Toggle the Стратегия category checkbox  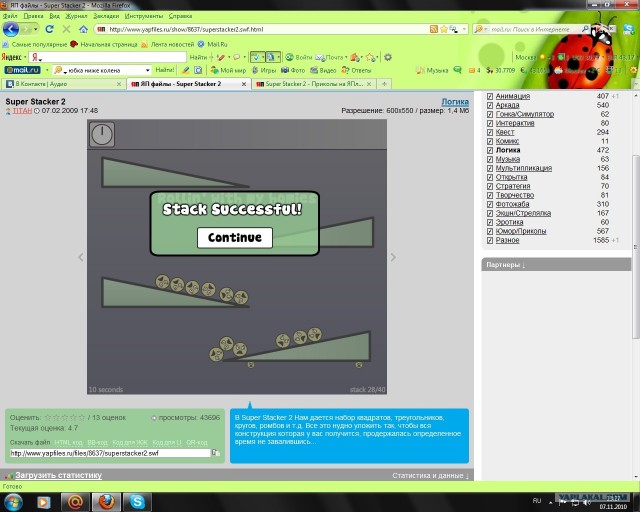click(x=490, y=186)
